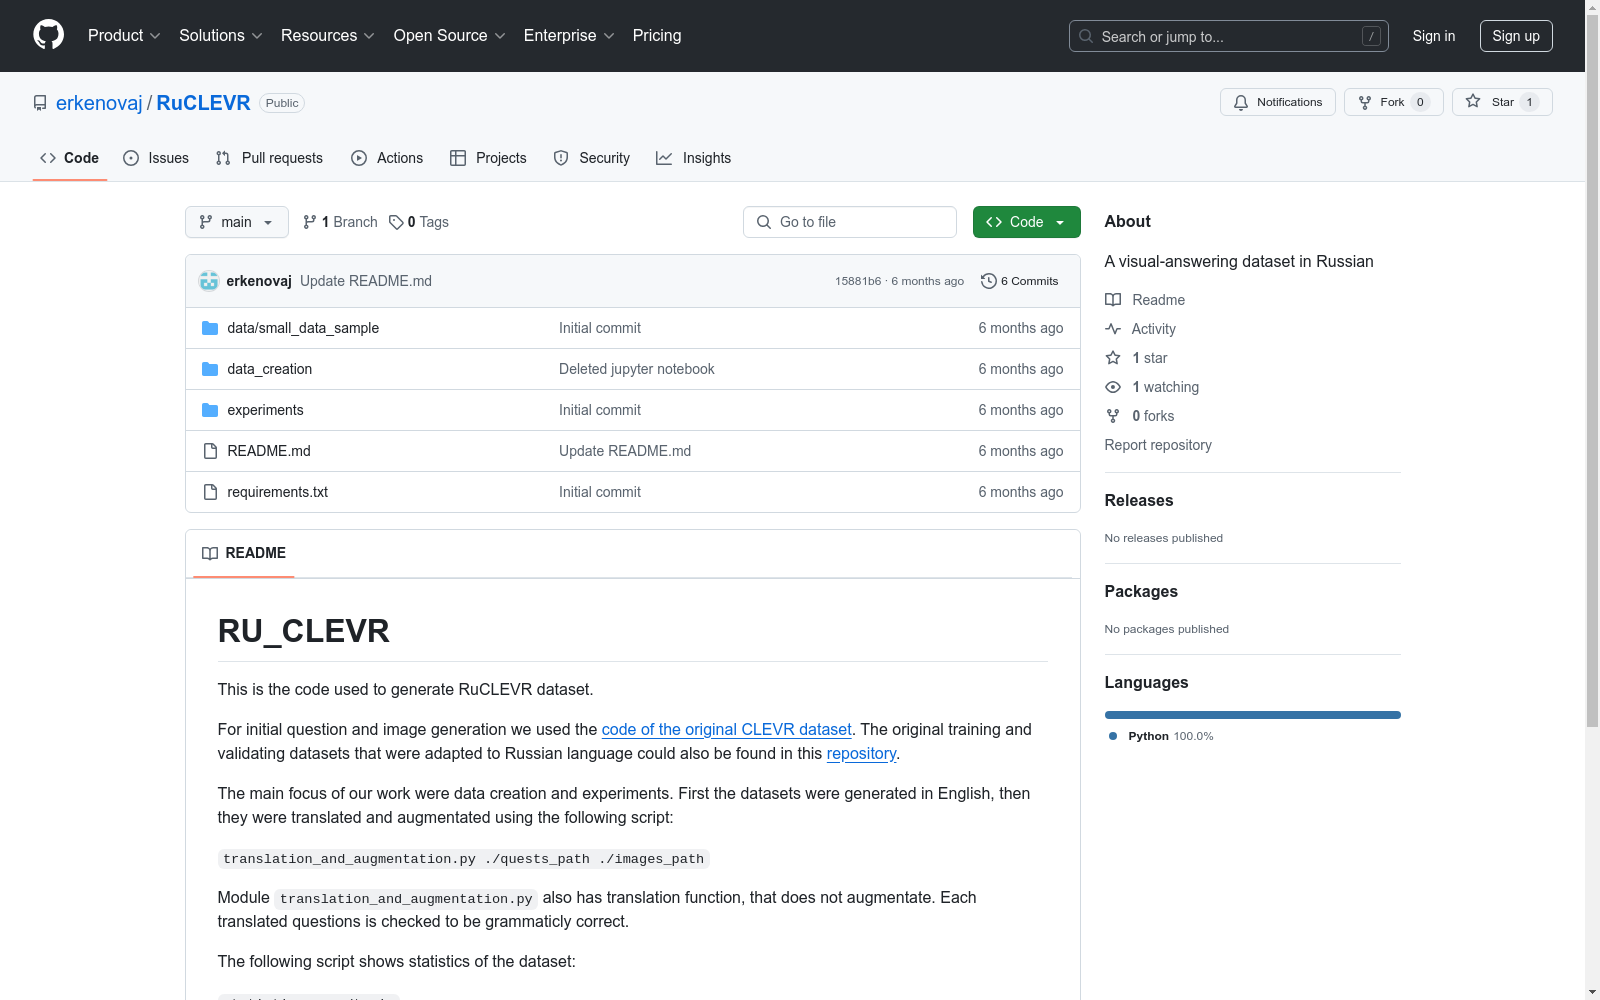Open the Insights tab
The height and width of the screenshot is (1000, 1600).
click(694, 158)
